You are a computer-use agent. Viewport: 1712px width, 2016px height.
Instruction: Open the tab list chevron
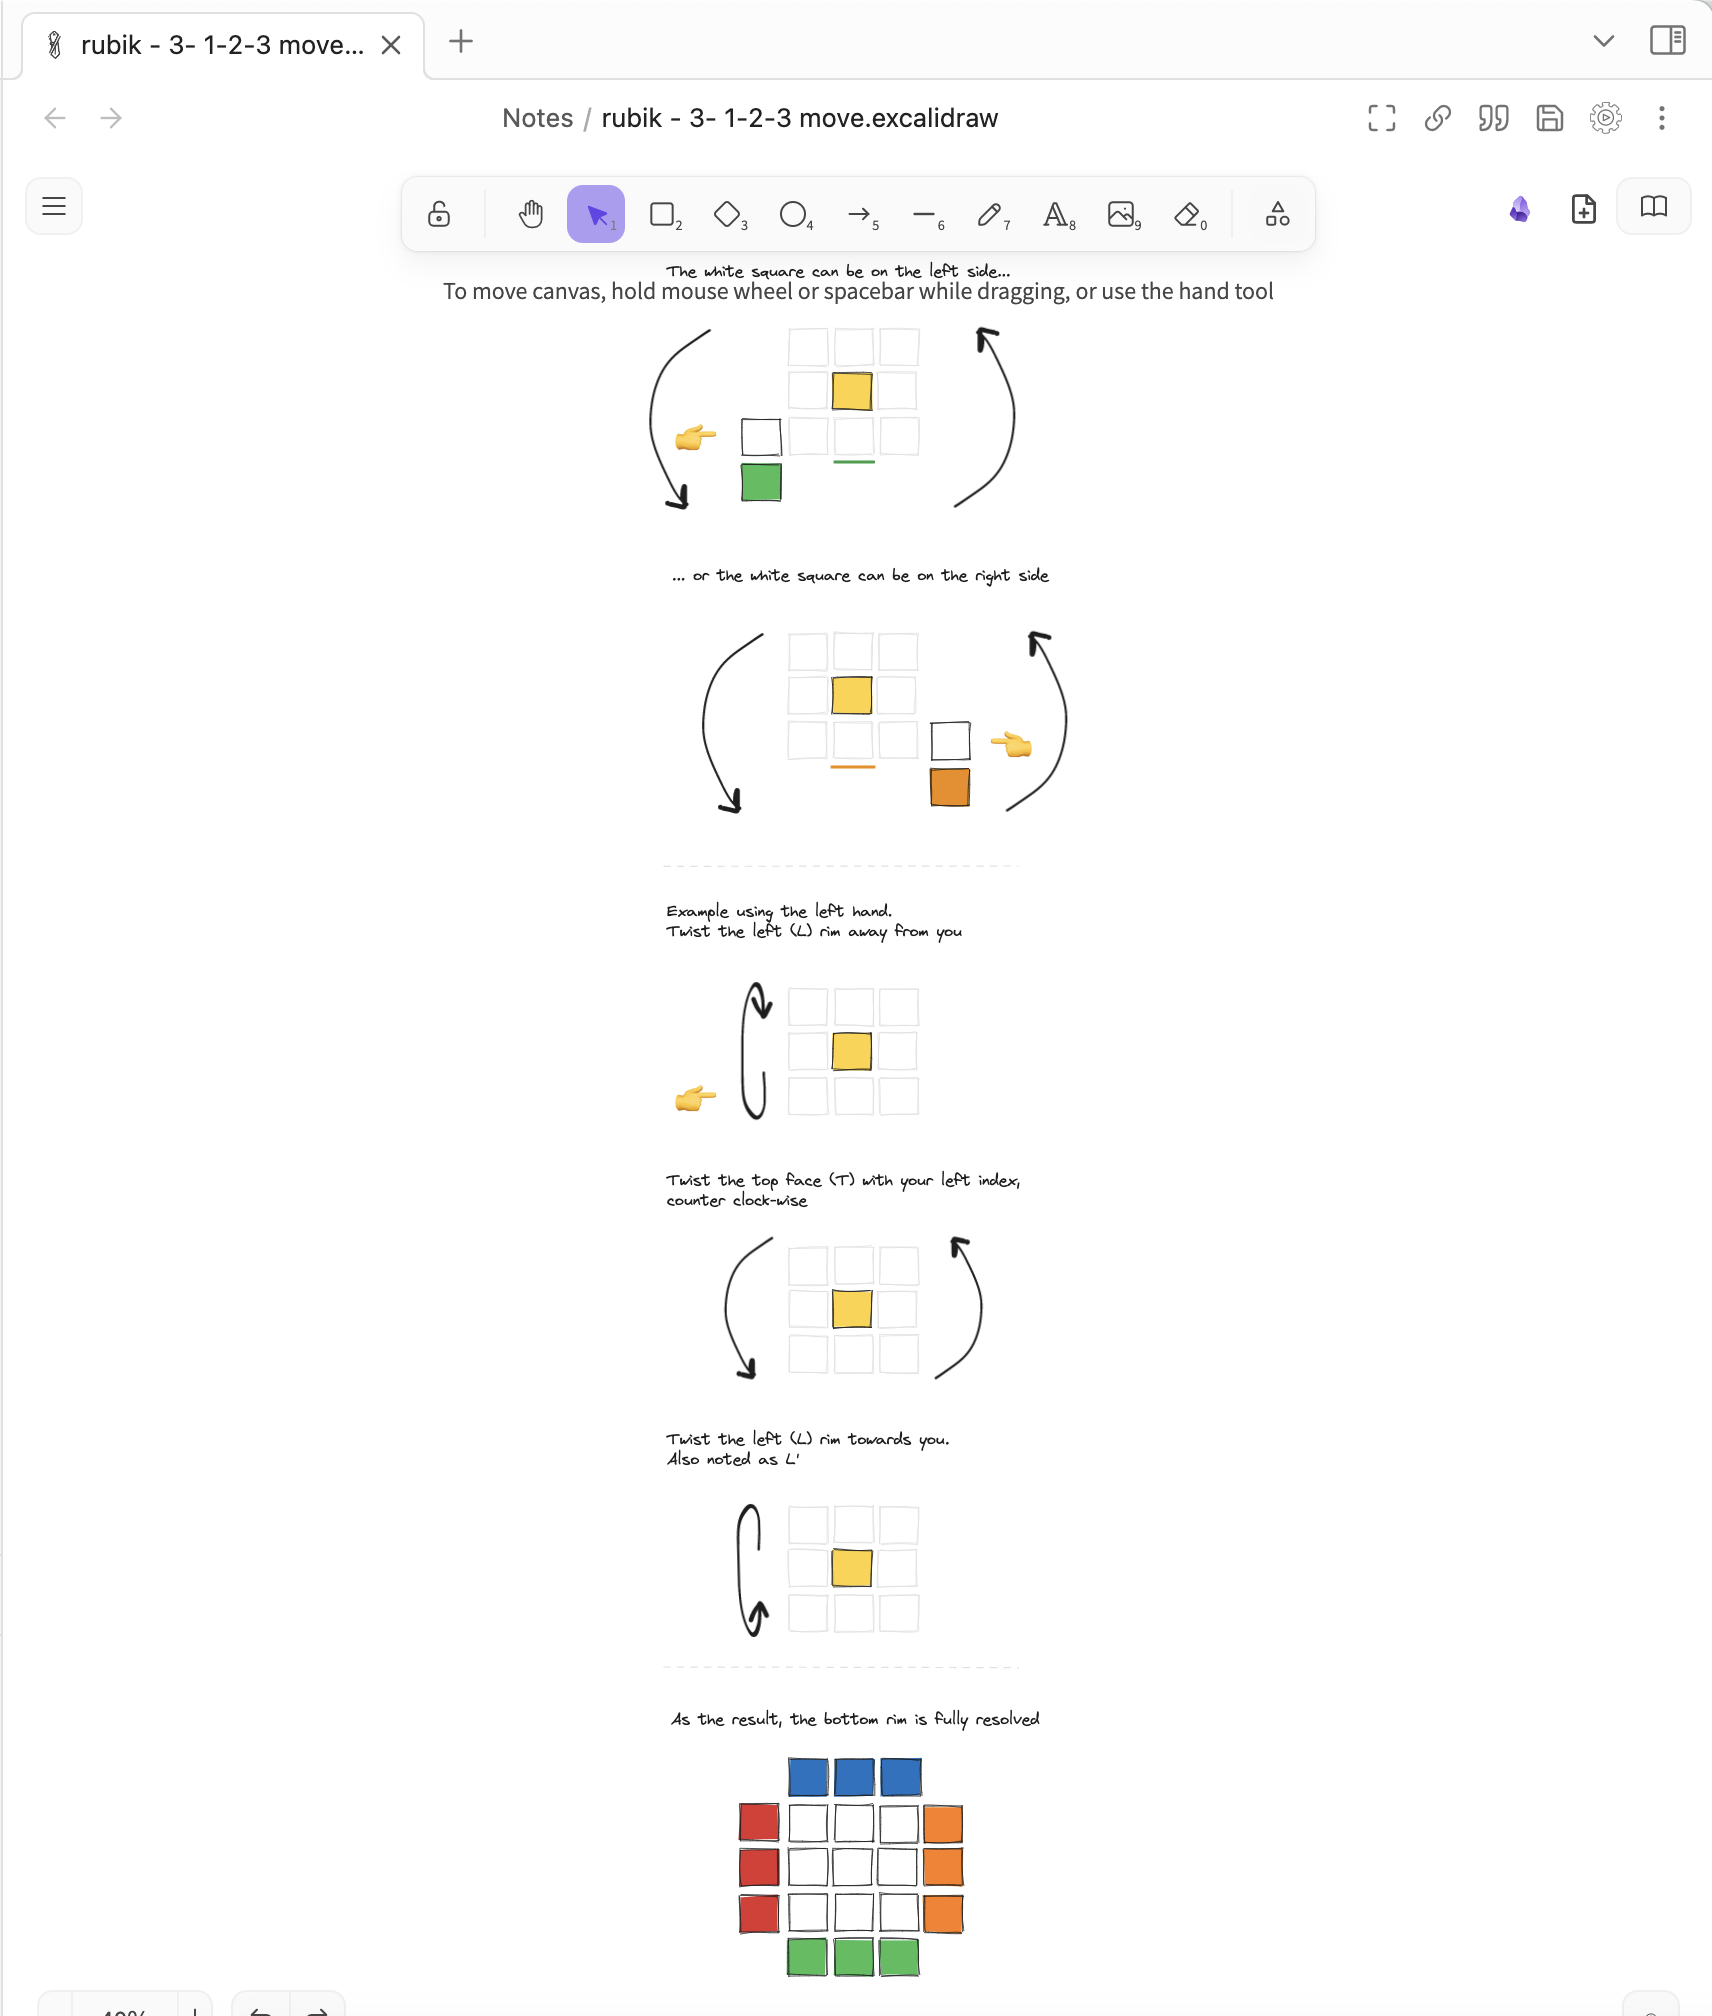pos(1602,41)
